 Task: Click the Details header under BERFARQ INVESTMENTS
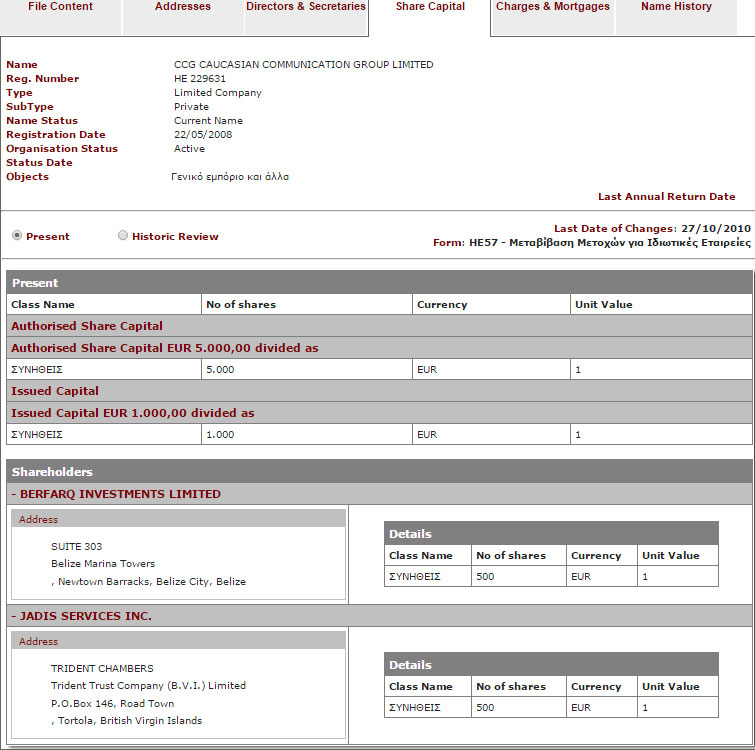pos(551,533)
